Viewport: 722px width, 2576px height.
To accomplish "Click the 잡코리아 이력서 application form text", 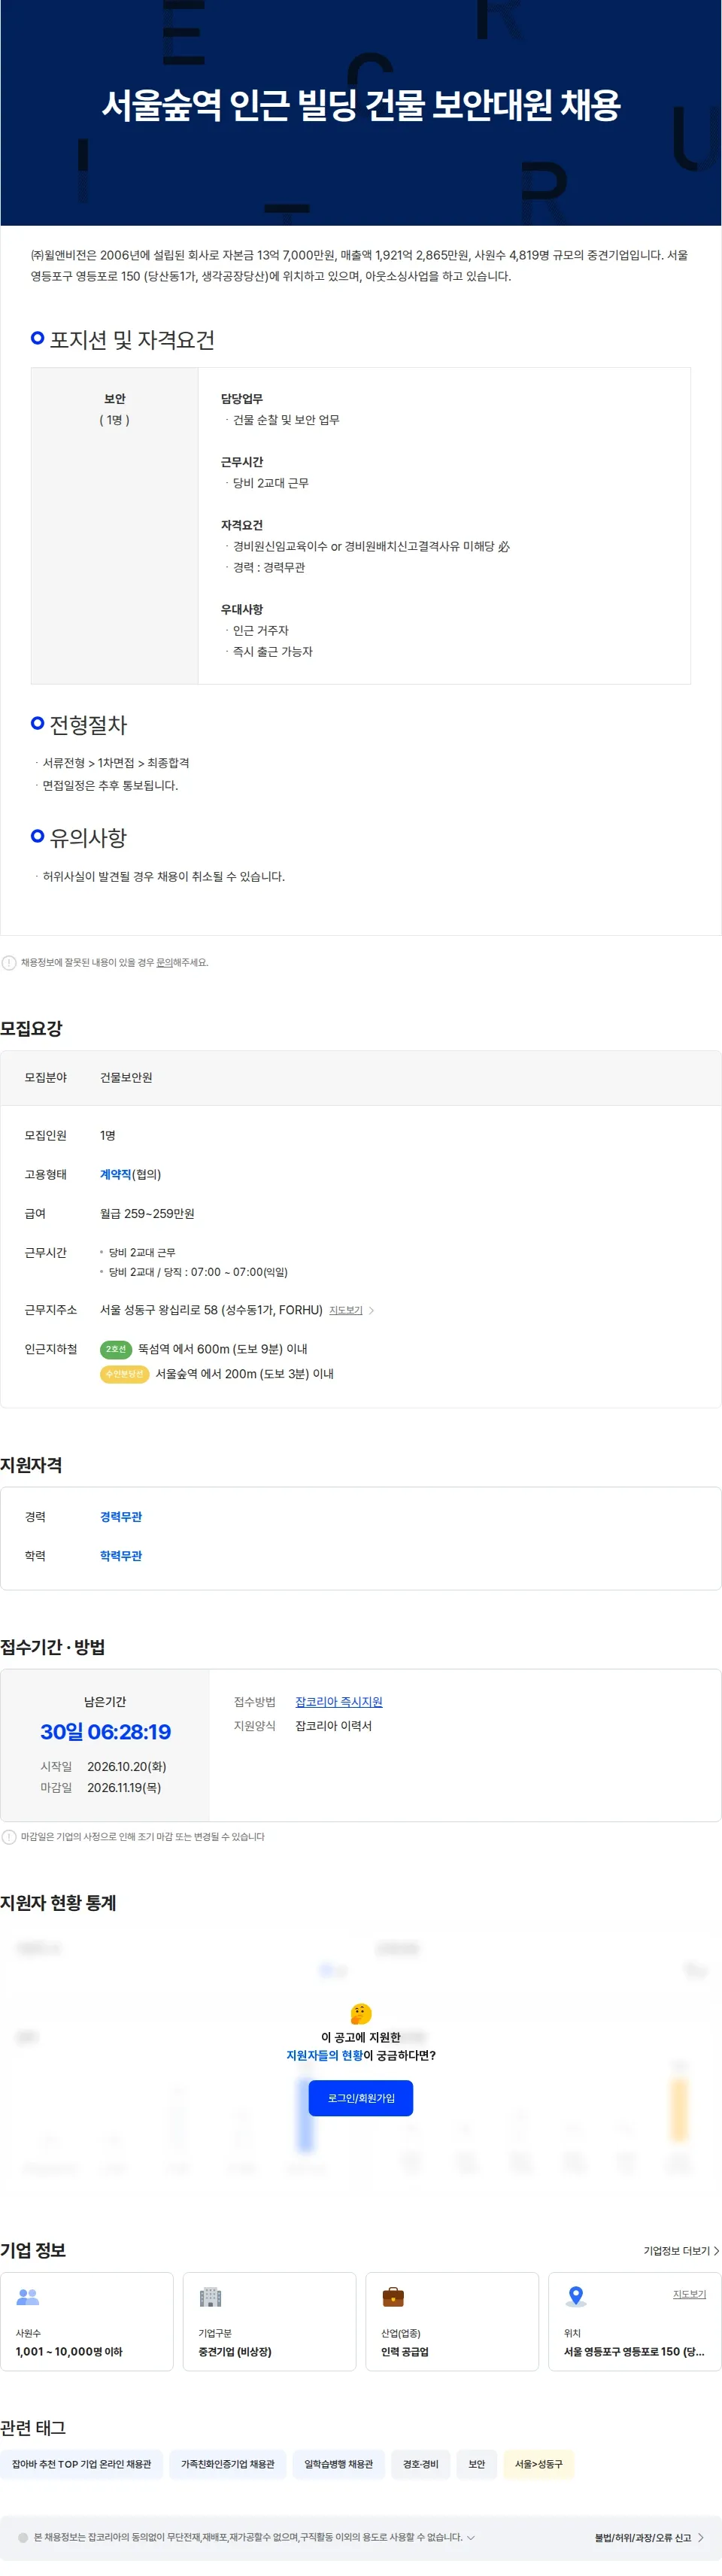I will point(333,1726).
